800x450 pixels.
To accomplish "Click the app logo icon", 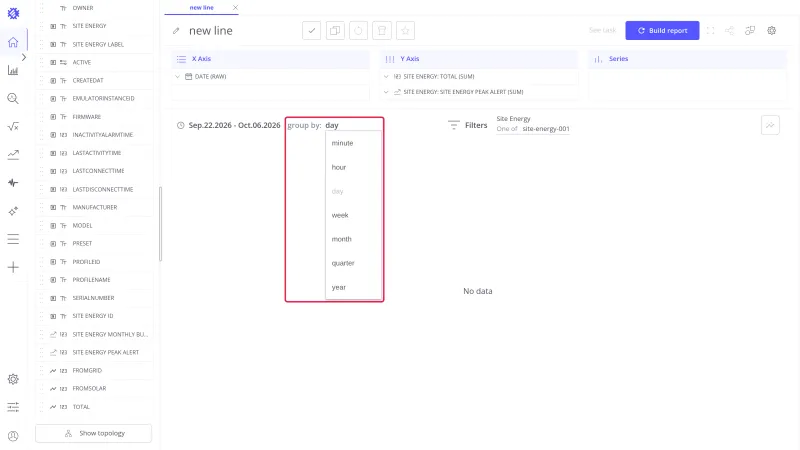I will coord(13,13).
